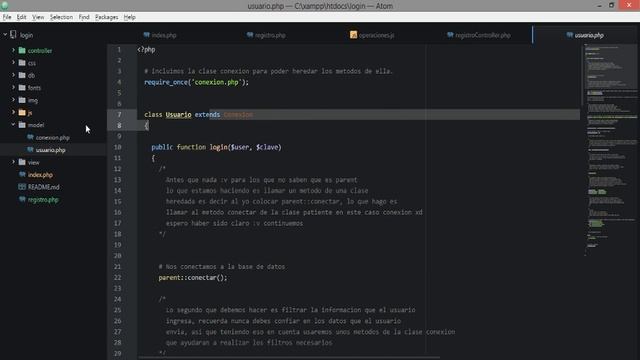Expand the view folder
640x360 pixels.
click(x=13, y=162)
